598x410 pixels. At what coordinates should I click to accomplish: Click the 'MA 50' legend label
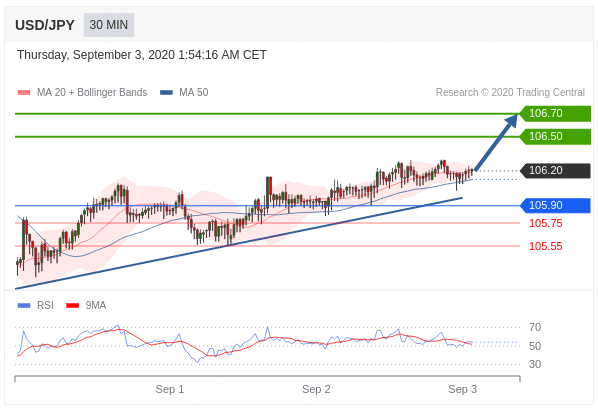click(194, 92)
